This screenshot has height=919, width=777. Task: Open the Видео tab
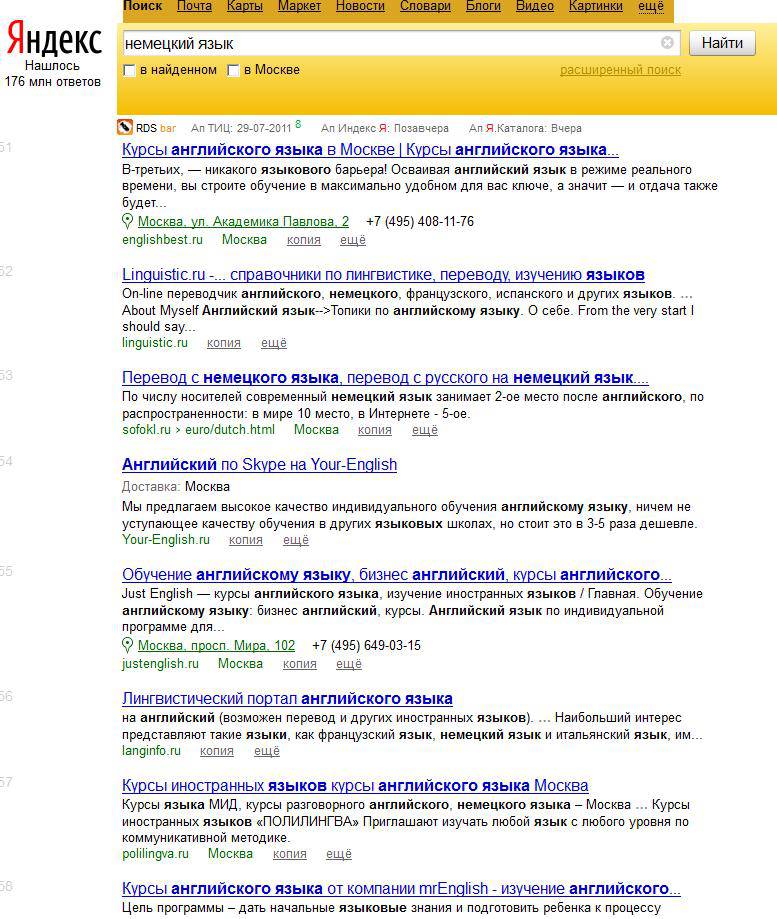coord(535,6)
